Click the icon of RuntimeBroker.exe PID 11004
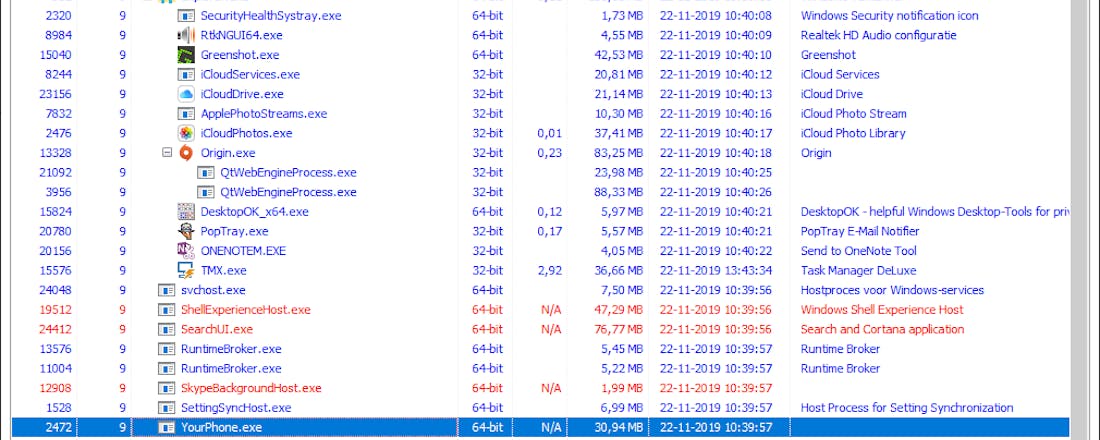 pyautogui.click(x=166, y=368)
